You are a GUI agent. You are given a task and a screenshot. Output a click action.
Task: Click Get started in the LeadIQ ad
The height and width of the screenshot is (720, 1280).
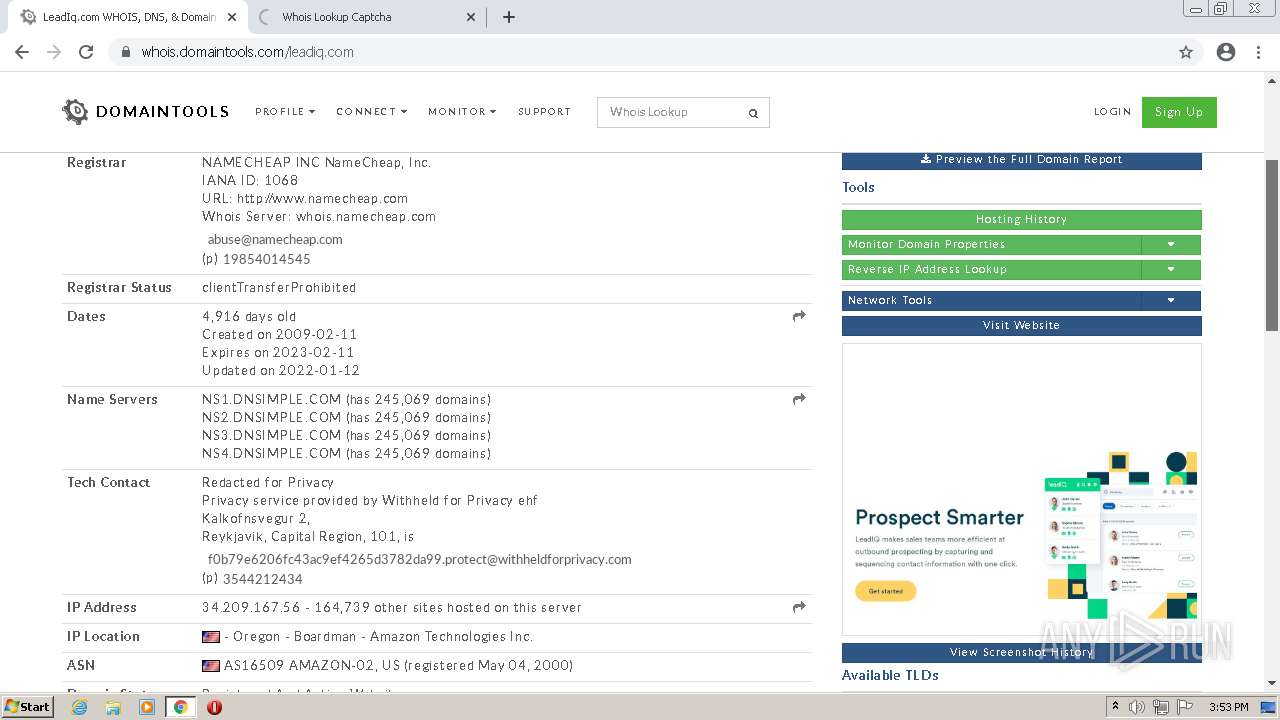[x=885, y=591]
